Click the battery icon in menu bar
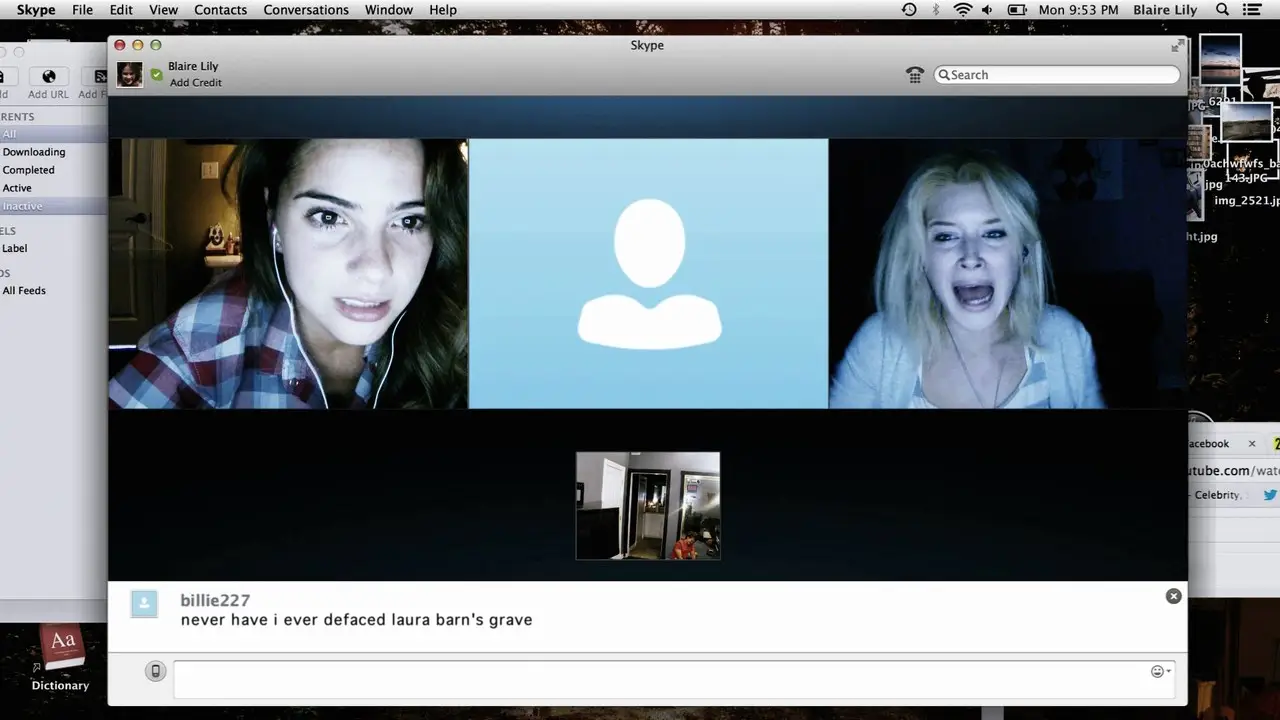This screenshot has height=720, width=1280. click(x=1017, y=10)
